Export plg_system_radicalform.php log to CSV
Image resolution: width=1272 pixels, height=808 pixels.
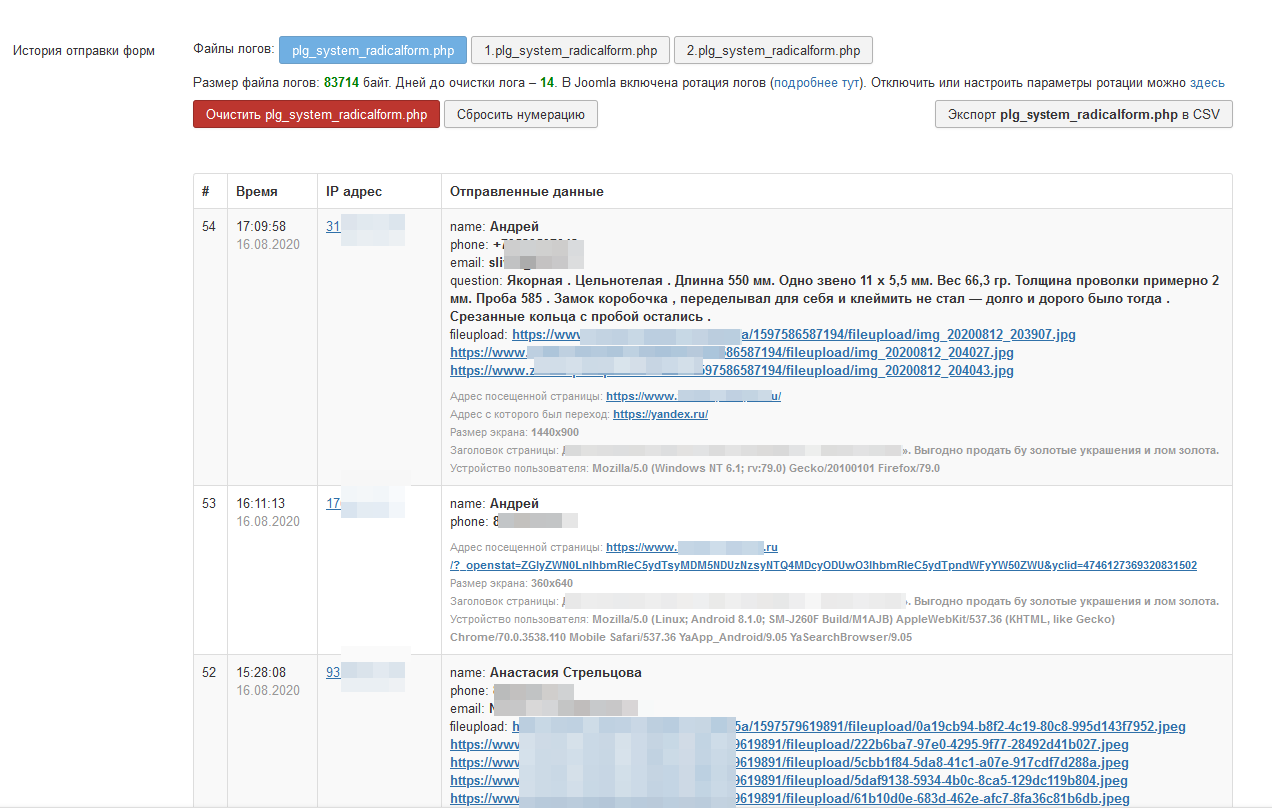[1083, 115]
